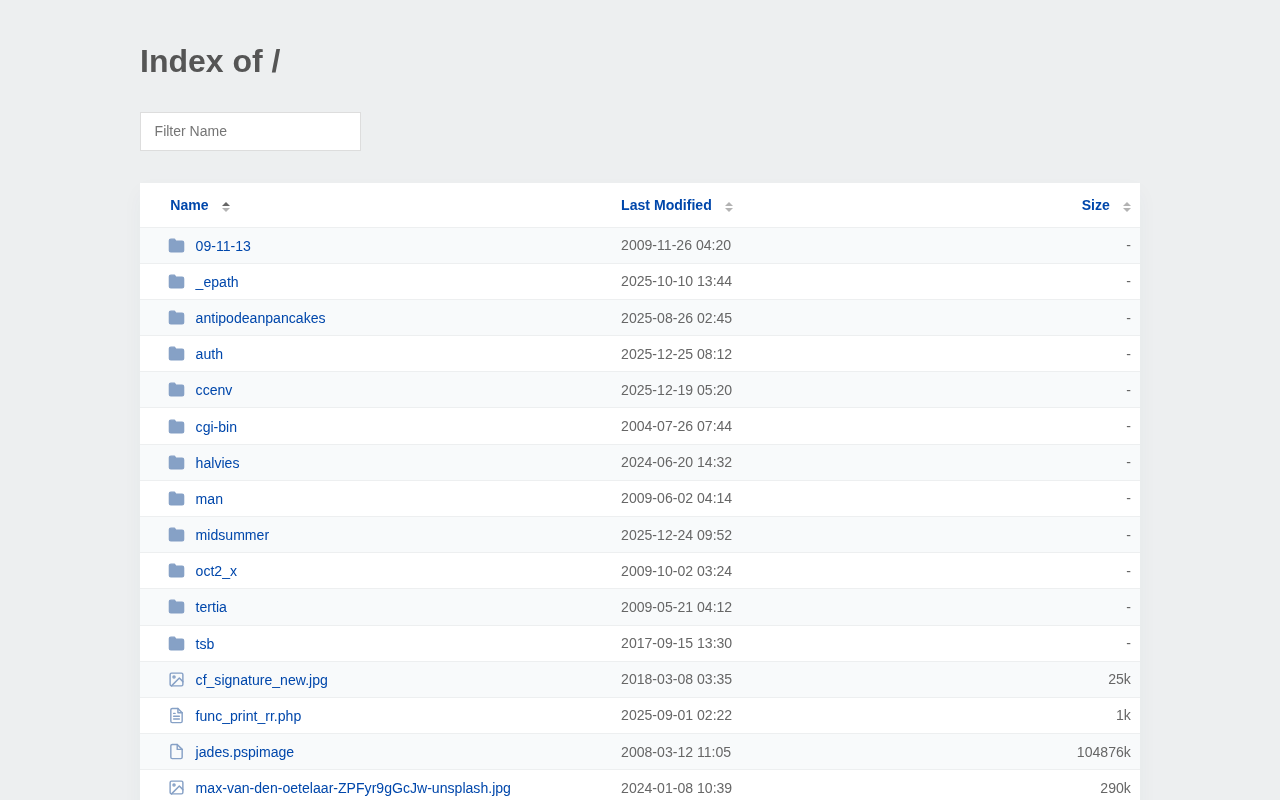1280x800 pixels.
Task: Toggle sort arrows next to Last Modified
Action: tap(729, 206)
